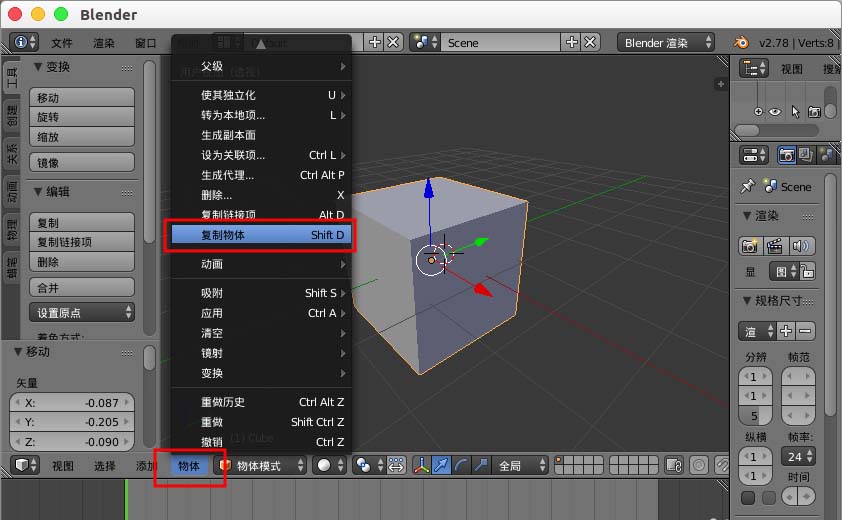The width and height of the screenshot is (842, 520).
Task: Click the 镜像 button
Action: click(x=82, y=162)
